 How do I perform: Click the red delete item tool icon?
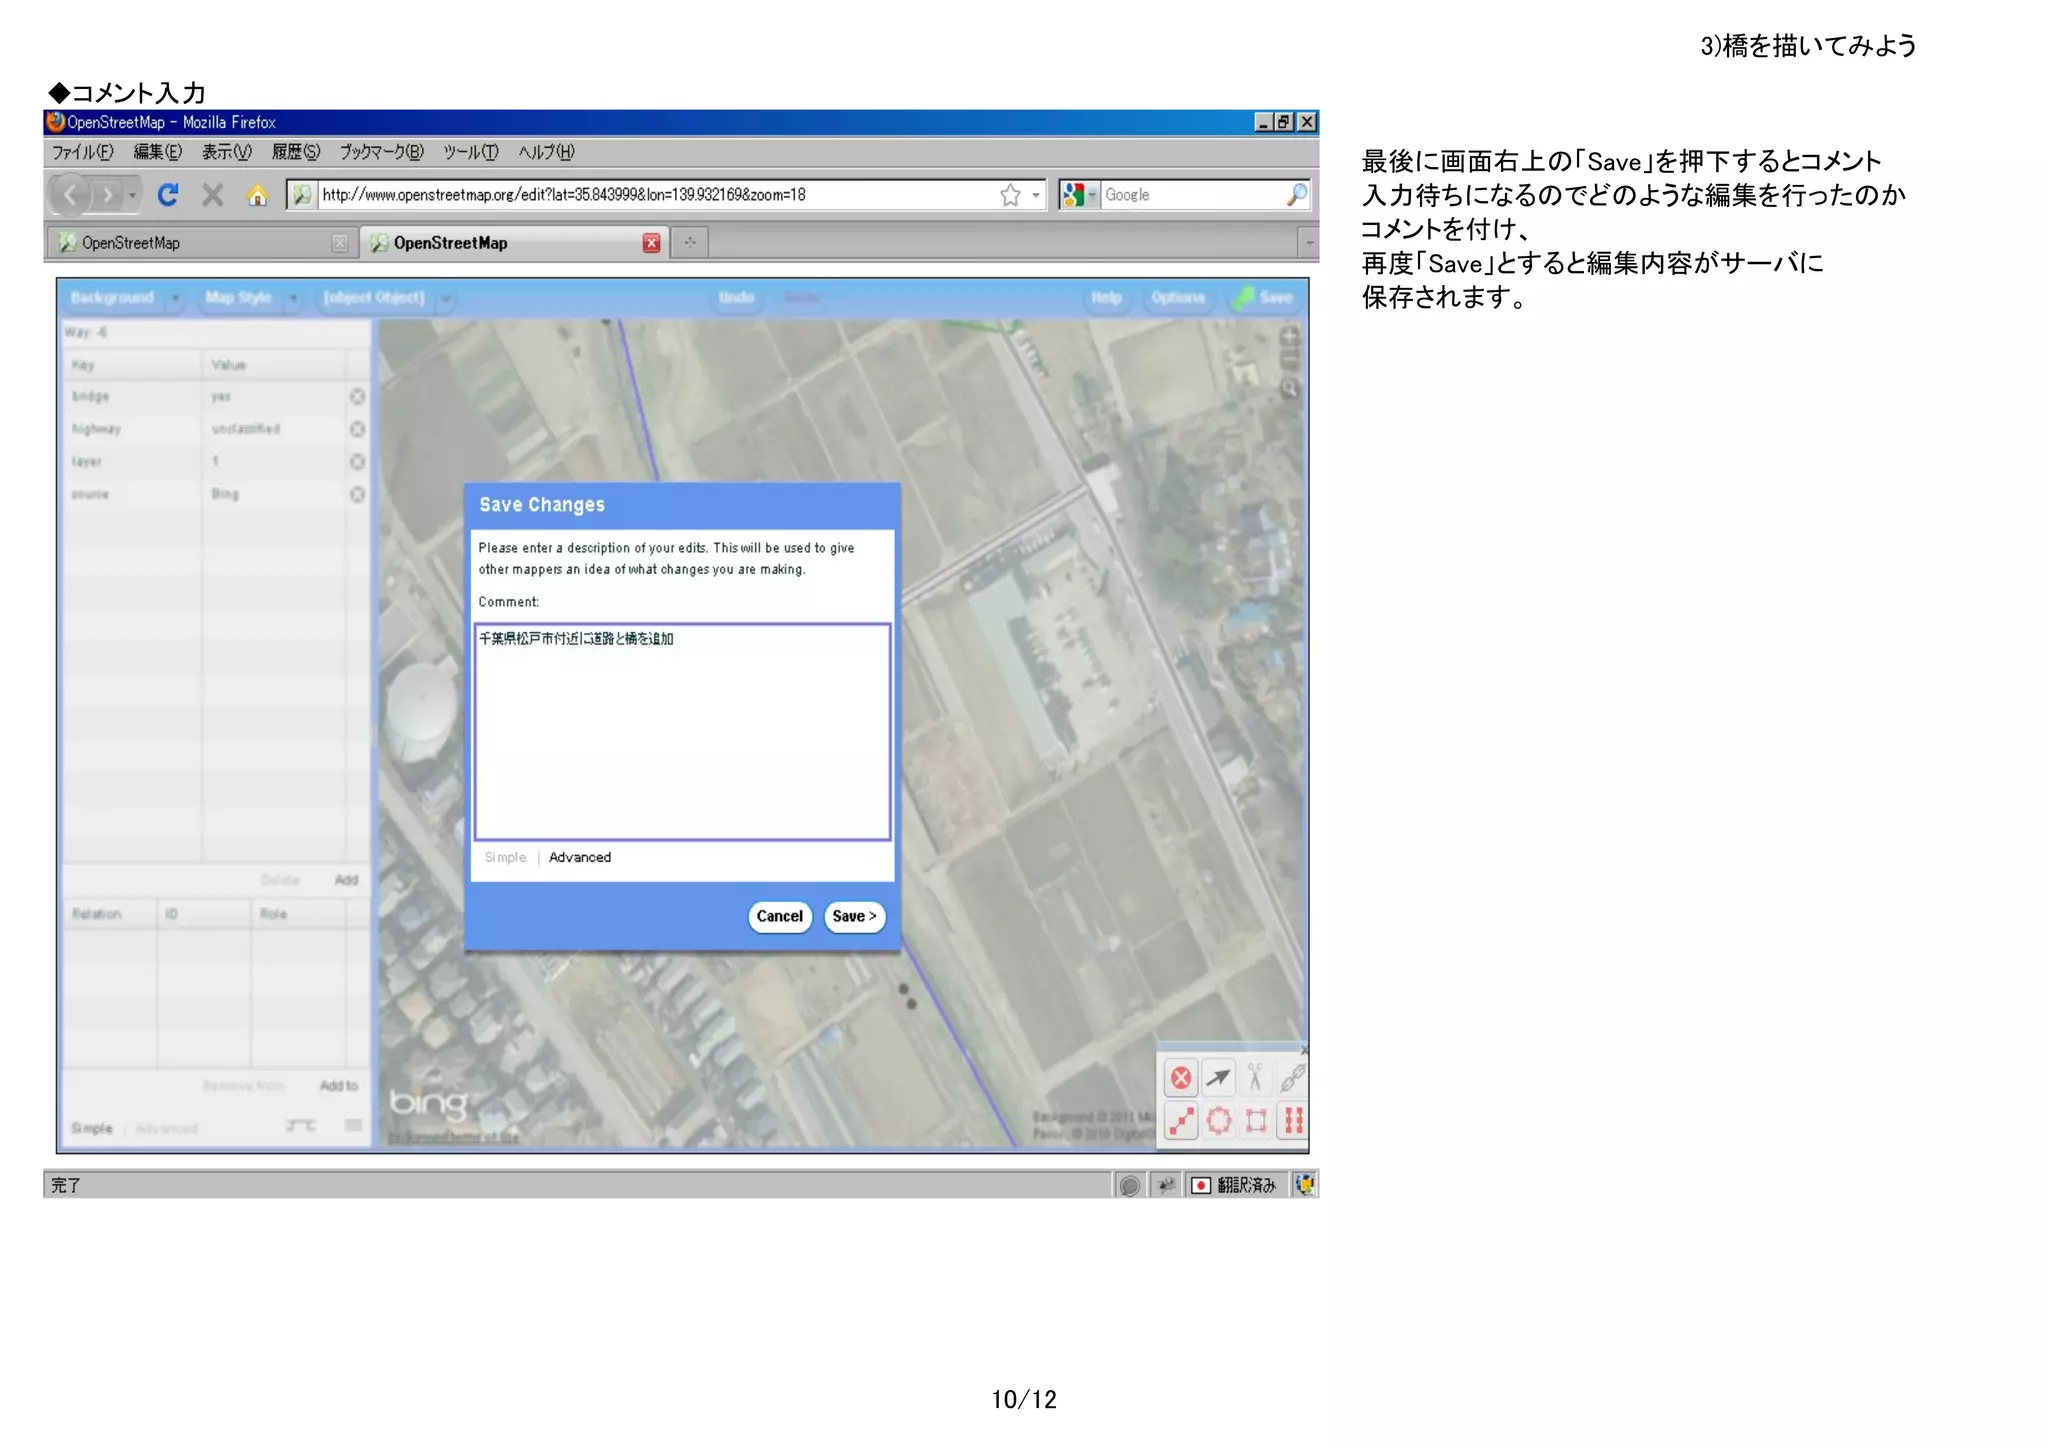[1181, 1078]
